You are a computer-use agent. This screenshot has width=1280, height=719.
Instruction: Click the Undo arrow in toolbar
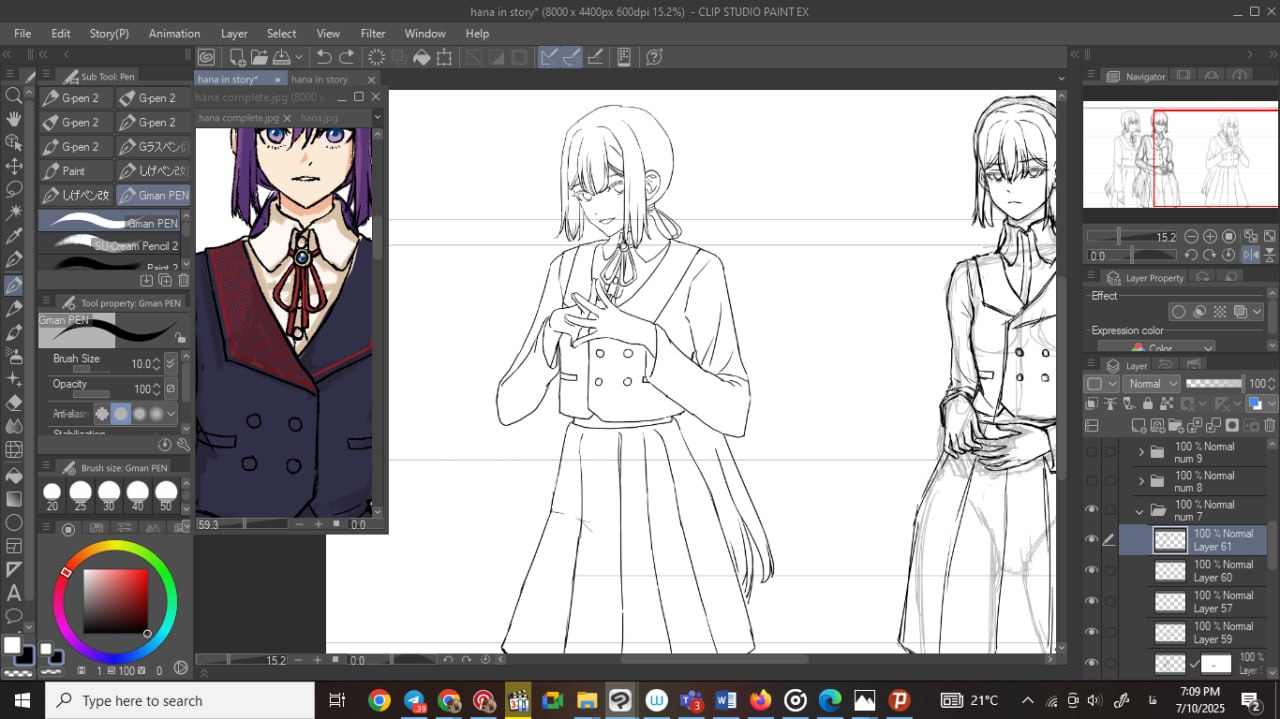pyautogui.click(x=324, y=57)
